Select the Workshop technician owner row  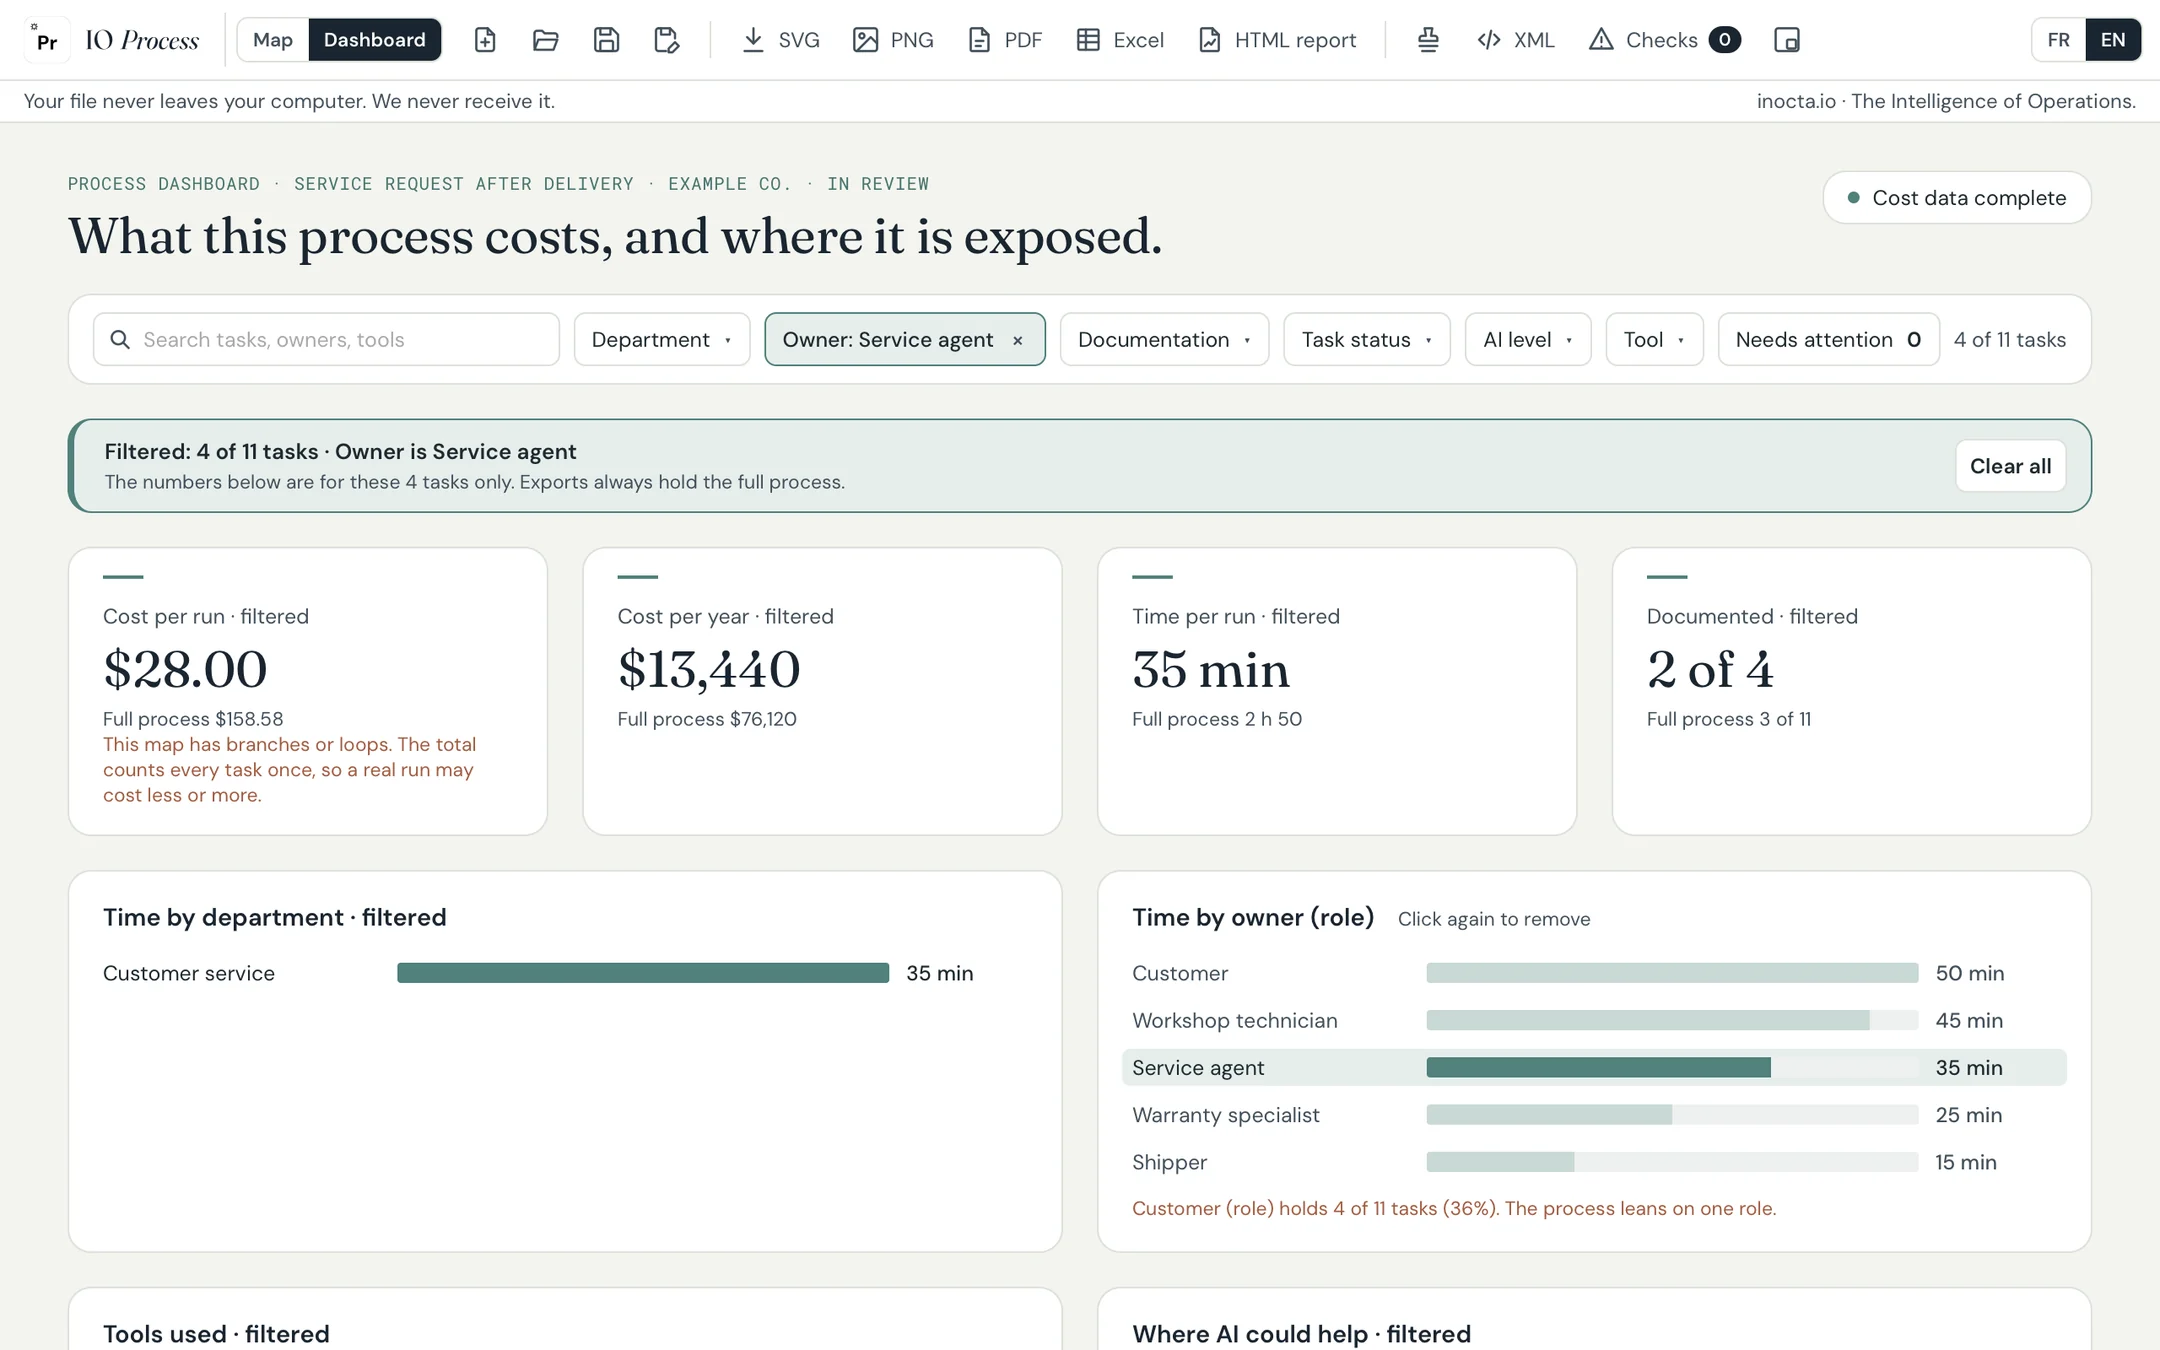click(1594, 1020)
